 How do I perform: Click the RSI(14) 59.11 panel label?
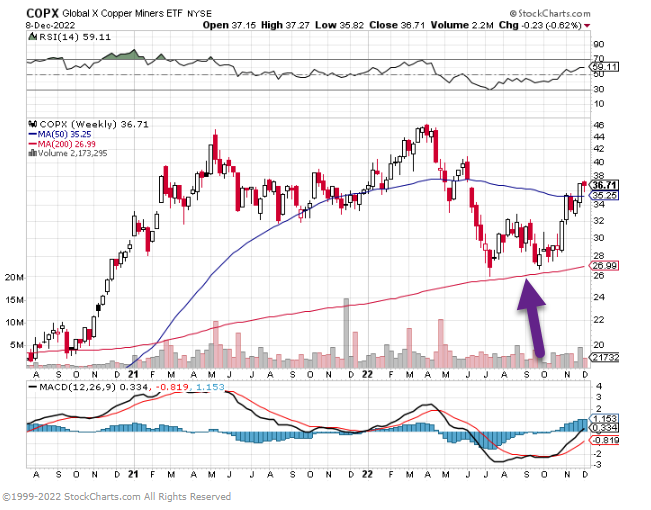(75, 37)
